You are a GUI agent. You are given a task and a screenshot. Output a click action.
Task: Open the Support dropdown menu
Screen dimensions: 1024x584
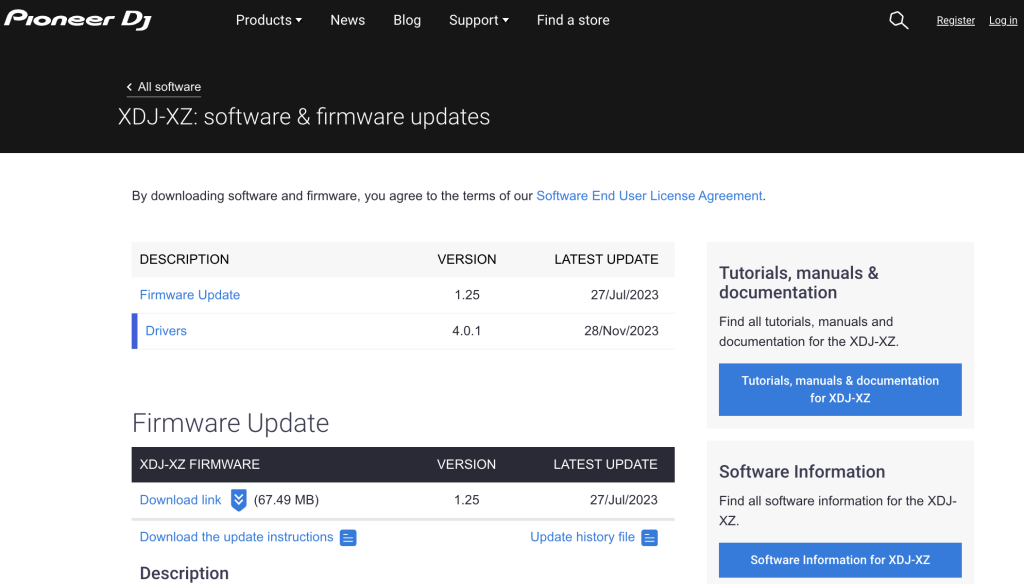[478, 20]
